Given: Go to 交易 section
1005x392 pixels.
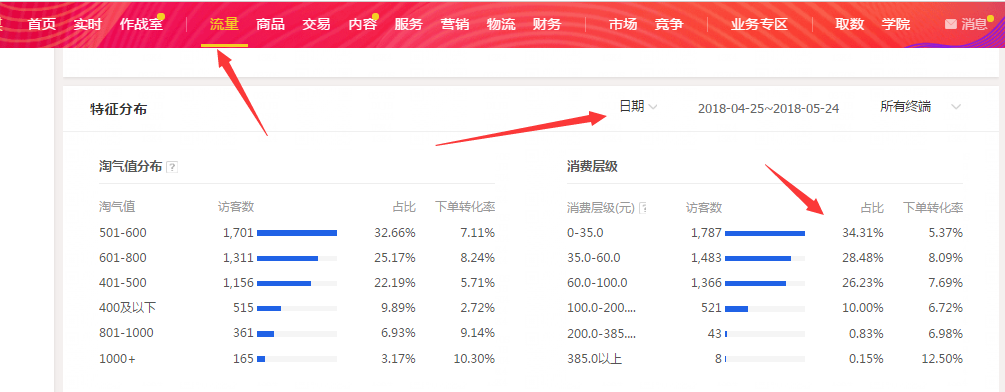Looking at the screenshot, I should pos(317,24).
